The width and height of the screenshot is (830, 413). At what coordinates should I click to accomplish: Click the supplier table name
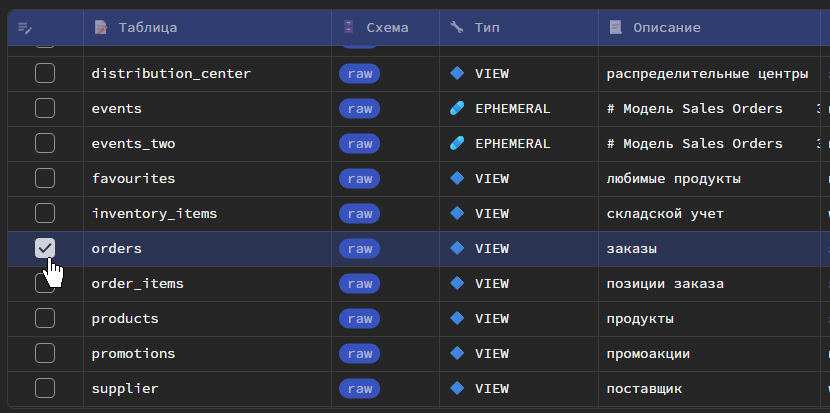[x=125, y=388]
